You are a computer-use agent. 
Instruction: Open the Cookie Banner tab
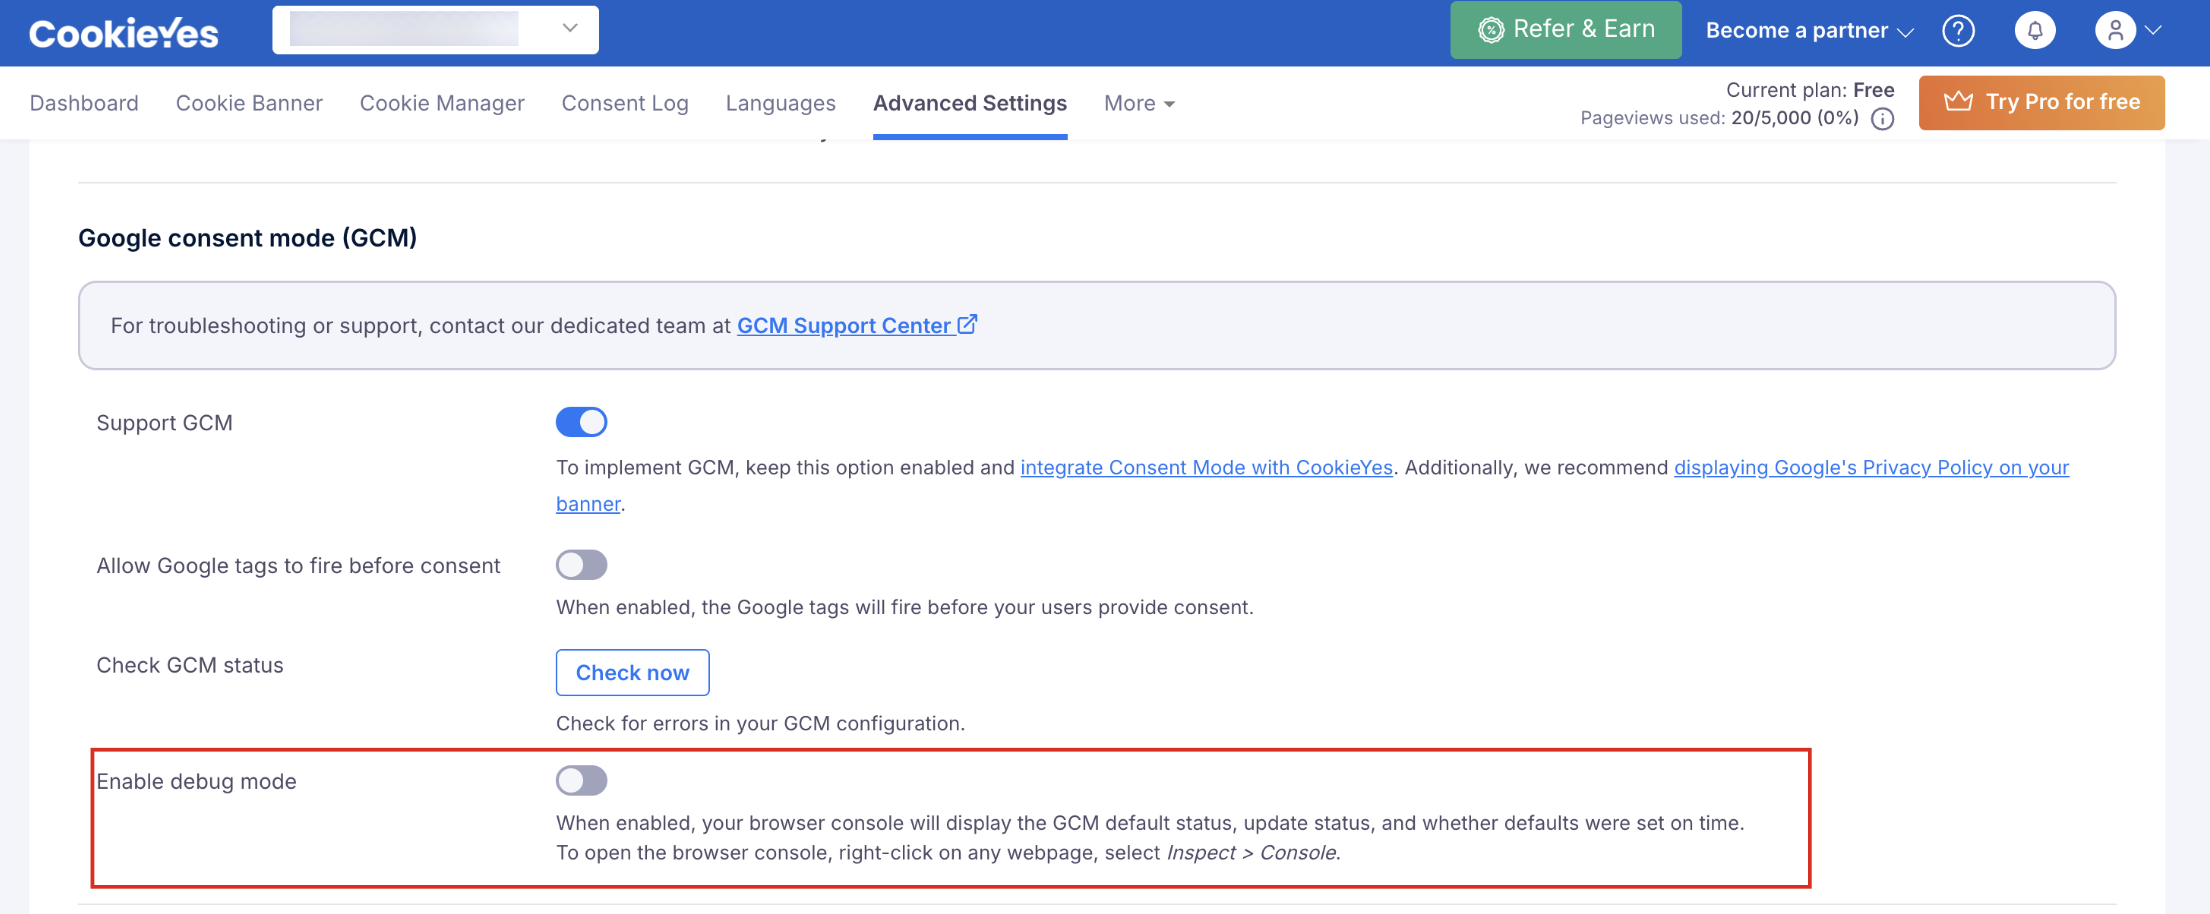[249, 103]
